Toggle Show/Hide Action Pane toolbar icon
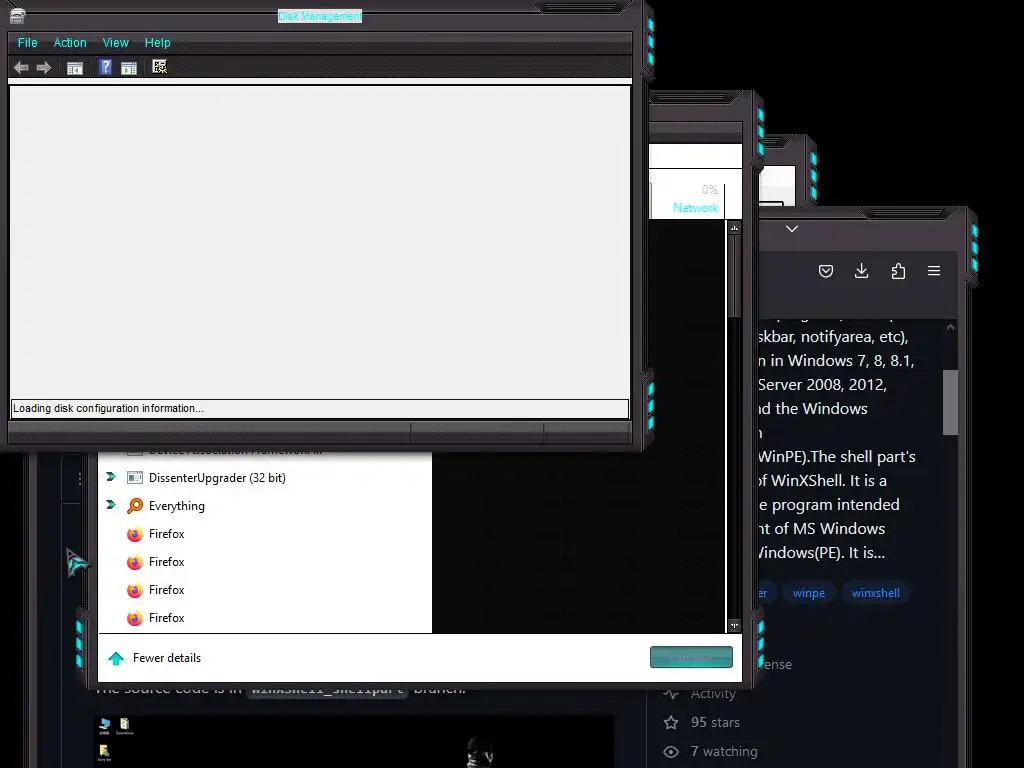Viewport: 1024px width, 768px height. pyautogui.click(x=129, y=67)
